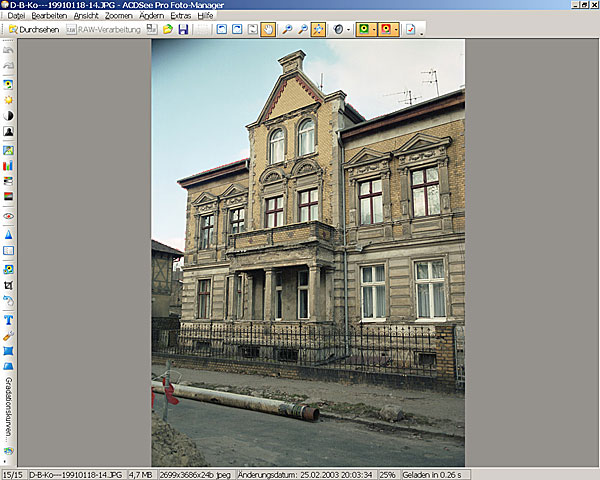
Task: Select the crop tool in sidebar
Action: coord(9,285)
